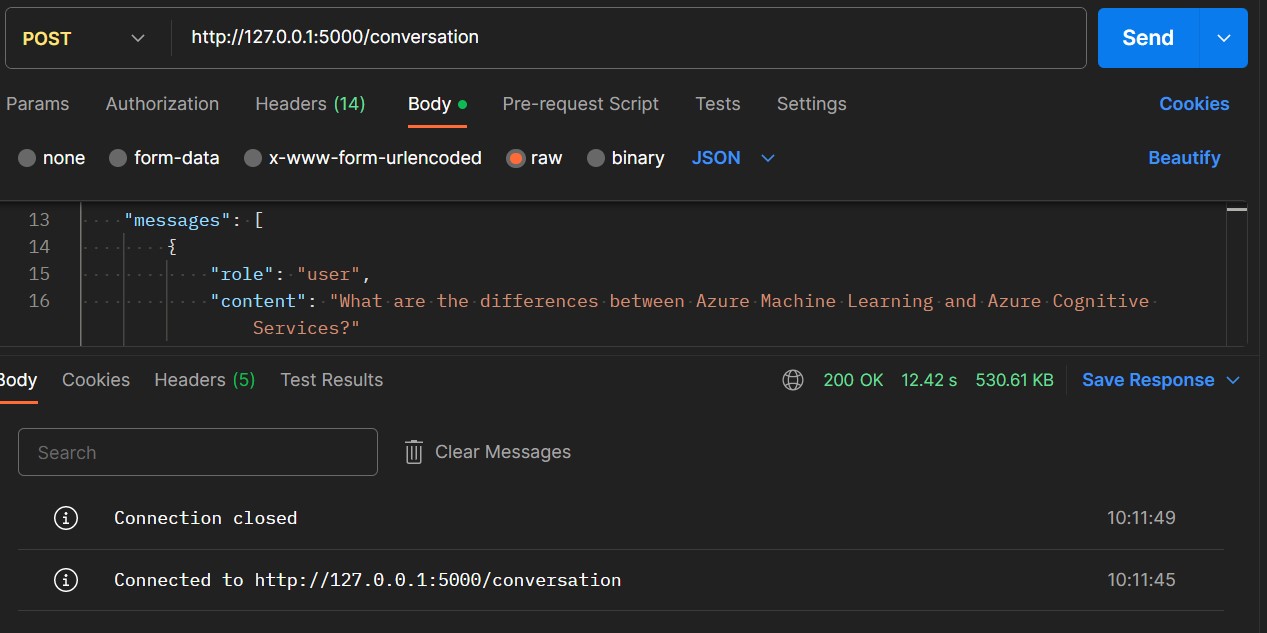The height and width of the screenshot is (633, 1267).
Task: Click the info icon next to Connection closed
Action: click(x=66, y=518)
